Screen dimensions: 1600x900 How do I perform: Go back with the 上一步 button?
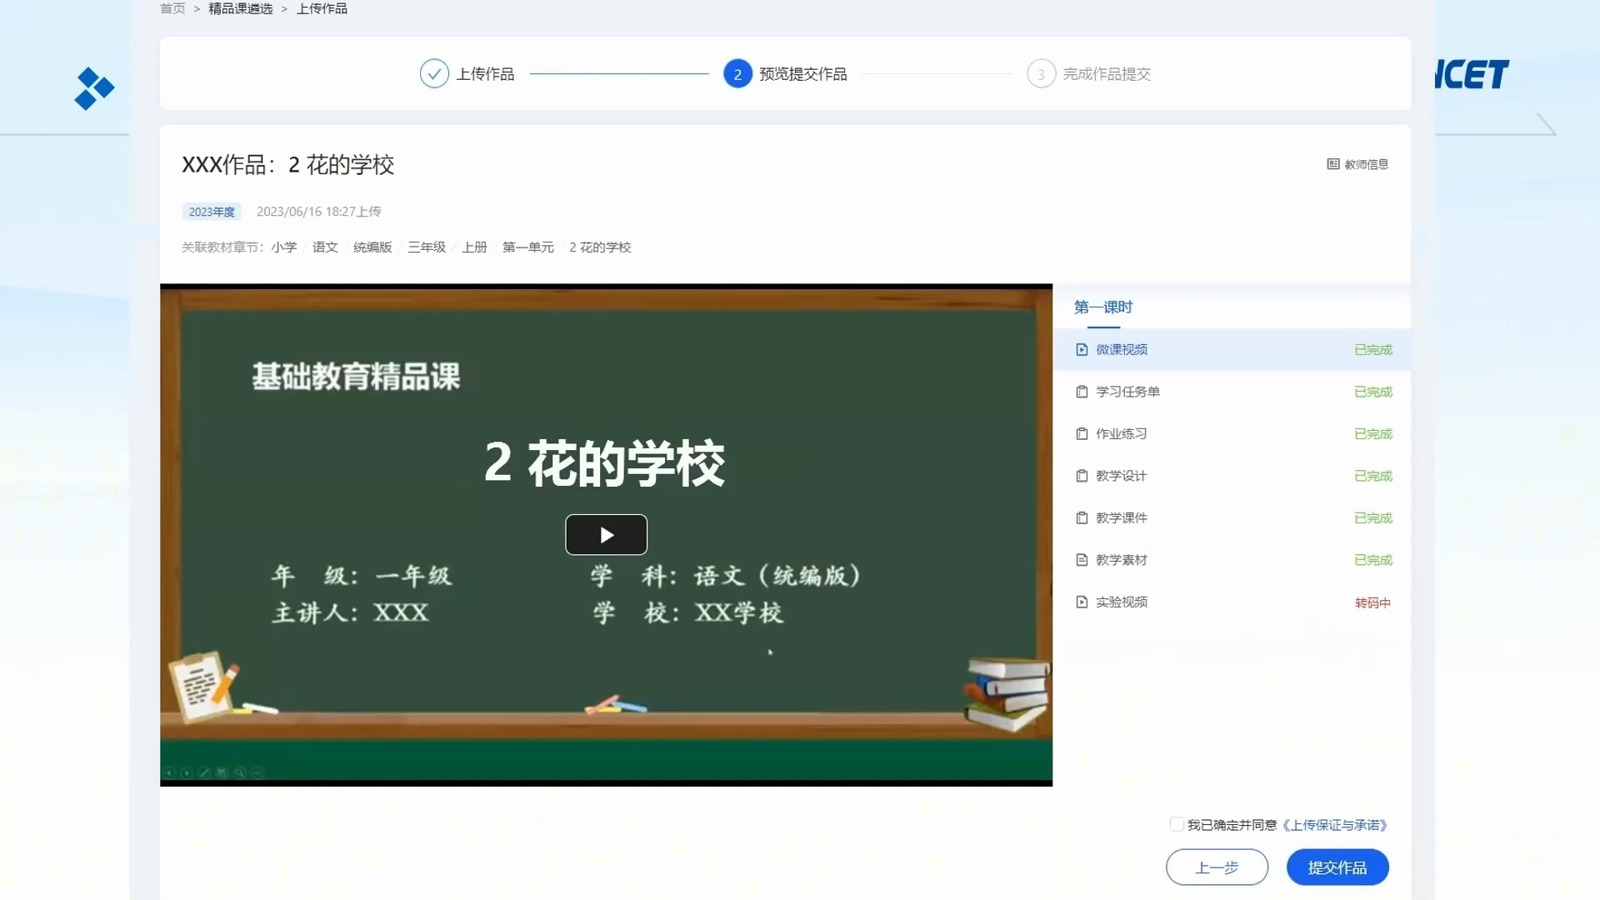pyautogui.click(x=1217, y=867)
